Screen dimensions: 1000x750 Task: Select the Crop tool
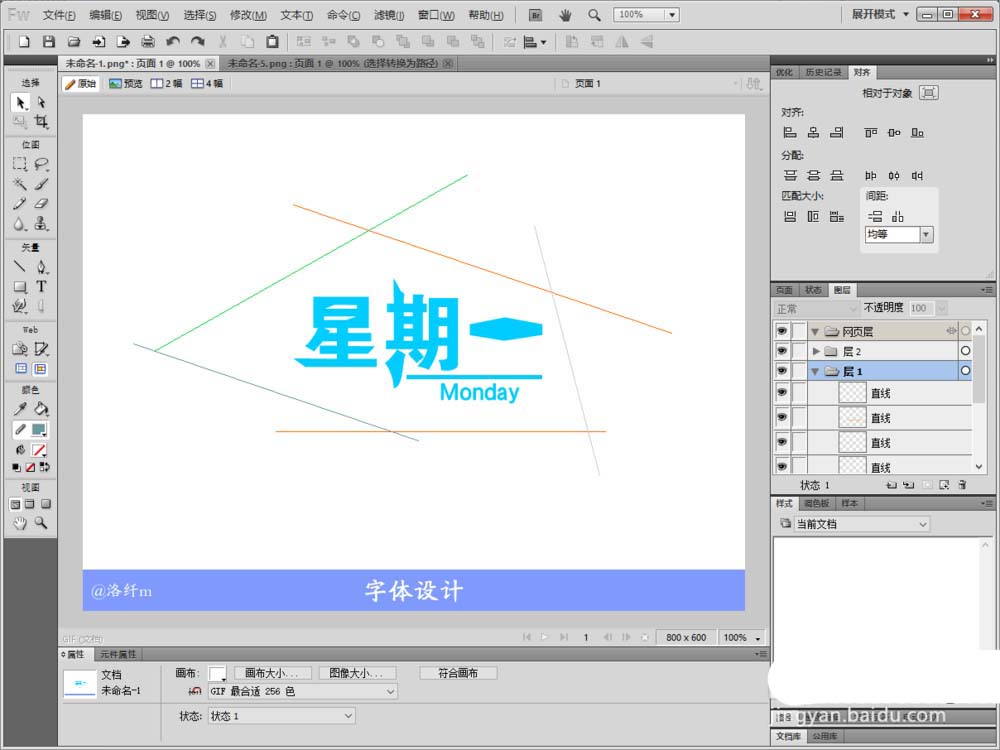[x=41, y=121]
